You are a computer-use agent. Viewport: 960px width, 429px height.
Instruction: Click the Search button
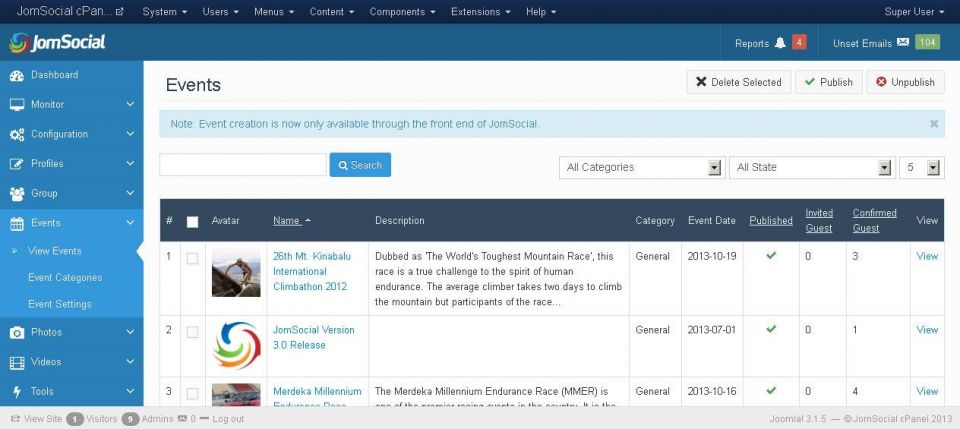(x=360, y=165)
